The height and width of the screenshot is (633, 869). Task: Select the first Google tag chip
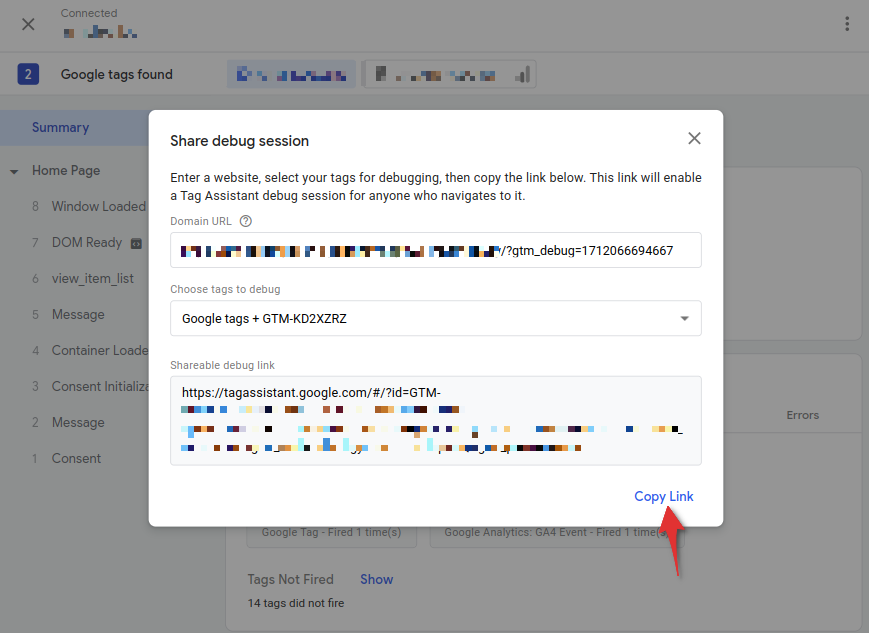[x=292, y=74]
